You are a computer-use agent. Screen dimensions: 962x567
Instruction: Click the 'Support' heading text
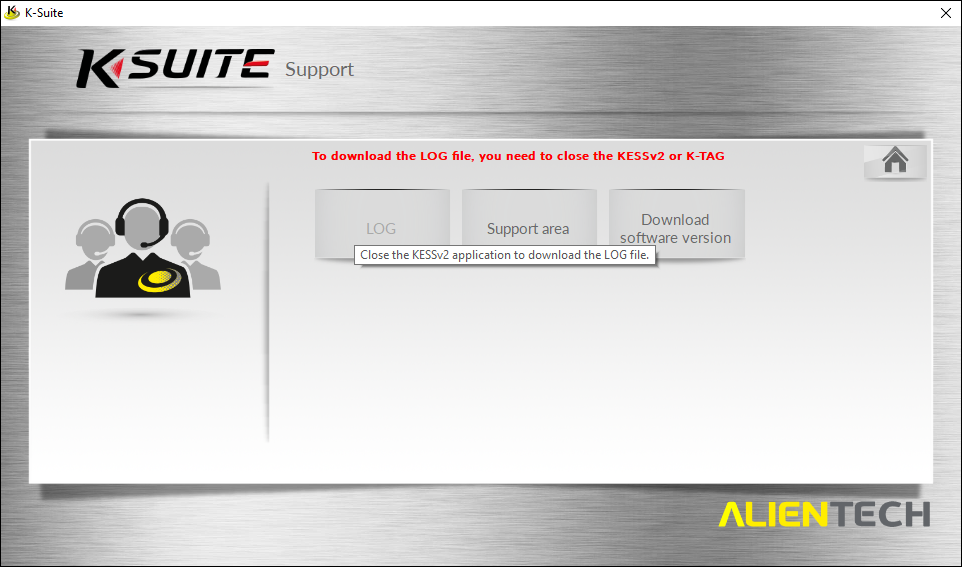319,70
